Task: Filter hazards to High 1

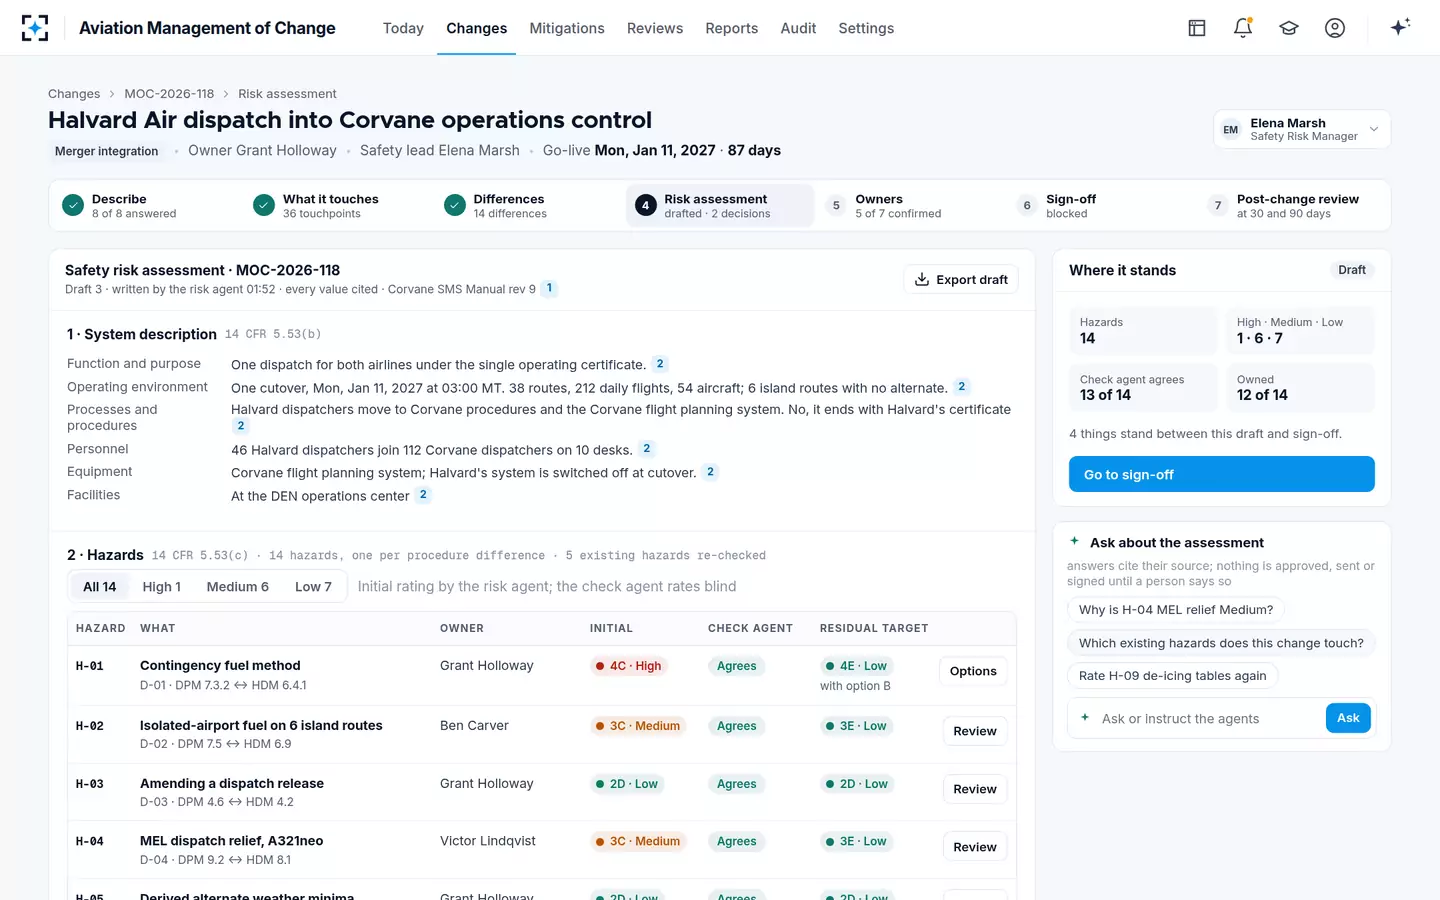Action: (x=162, y=587)
